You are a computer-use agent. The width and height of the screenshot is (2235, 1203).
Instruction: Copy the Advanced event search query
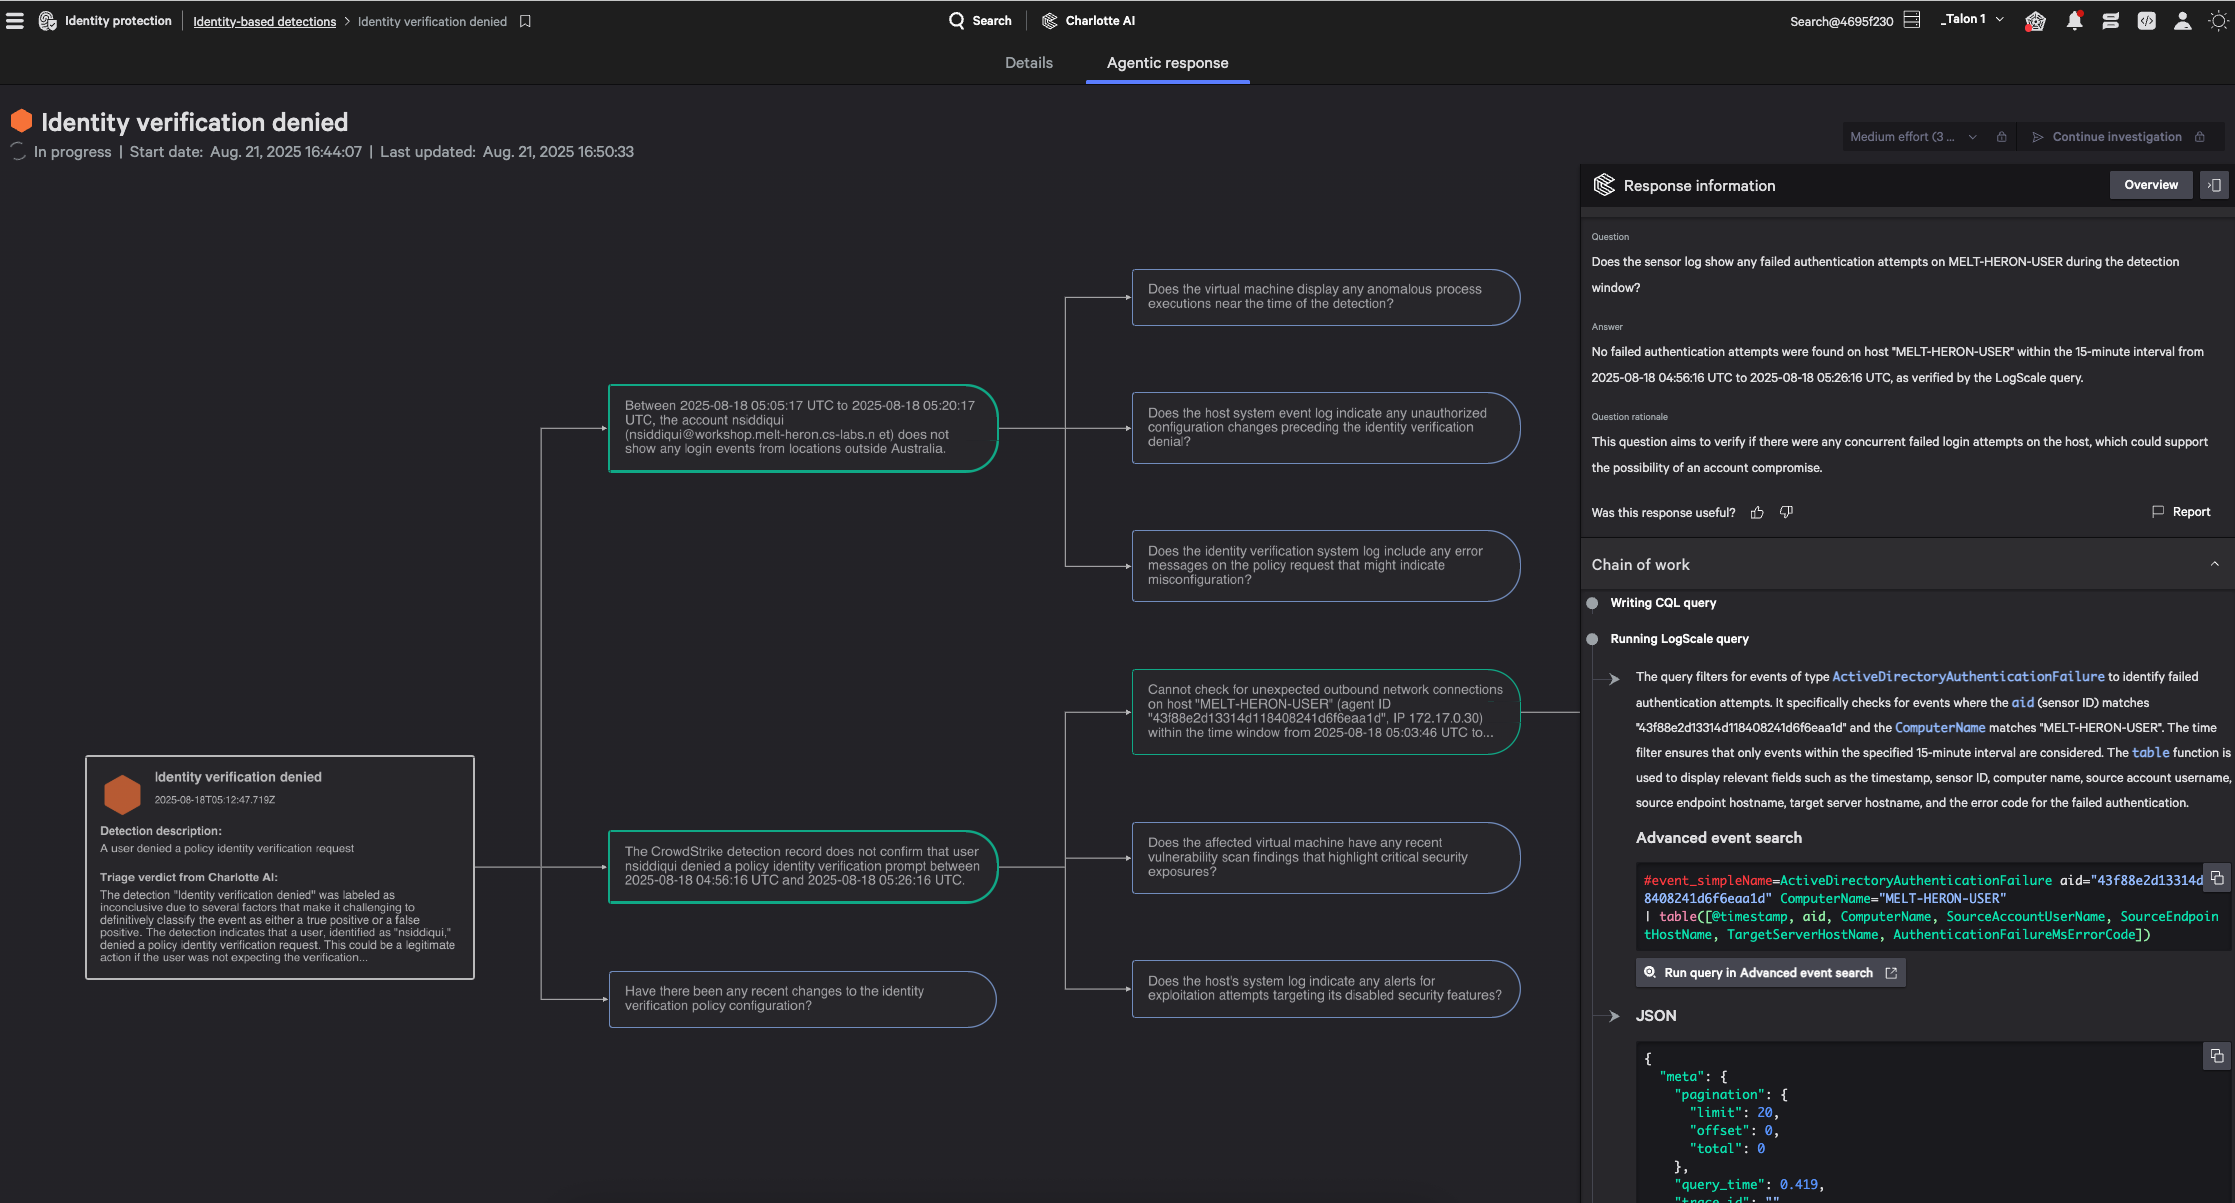tap(2216, 878)
